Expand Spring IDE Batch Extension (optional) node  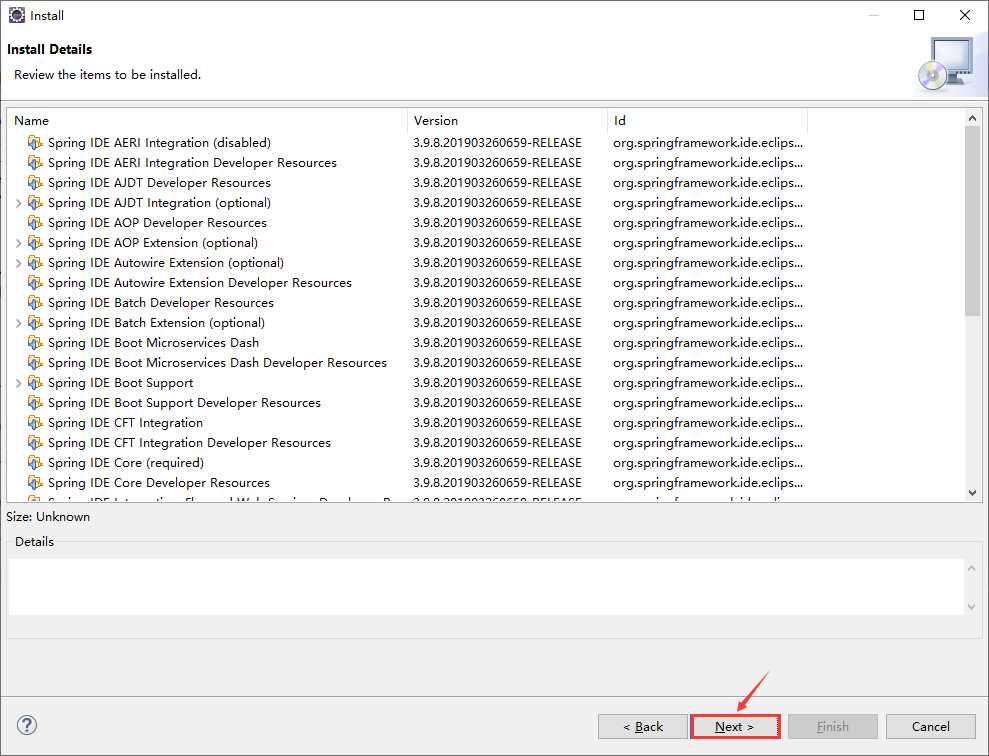click(x=18, y=323)
